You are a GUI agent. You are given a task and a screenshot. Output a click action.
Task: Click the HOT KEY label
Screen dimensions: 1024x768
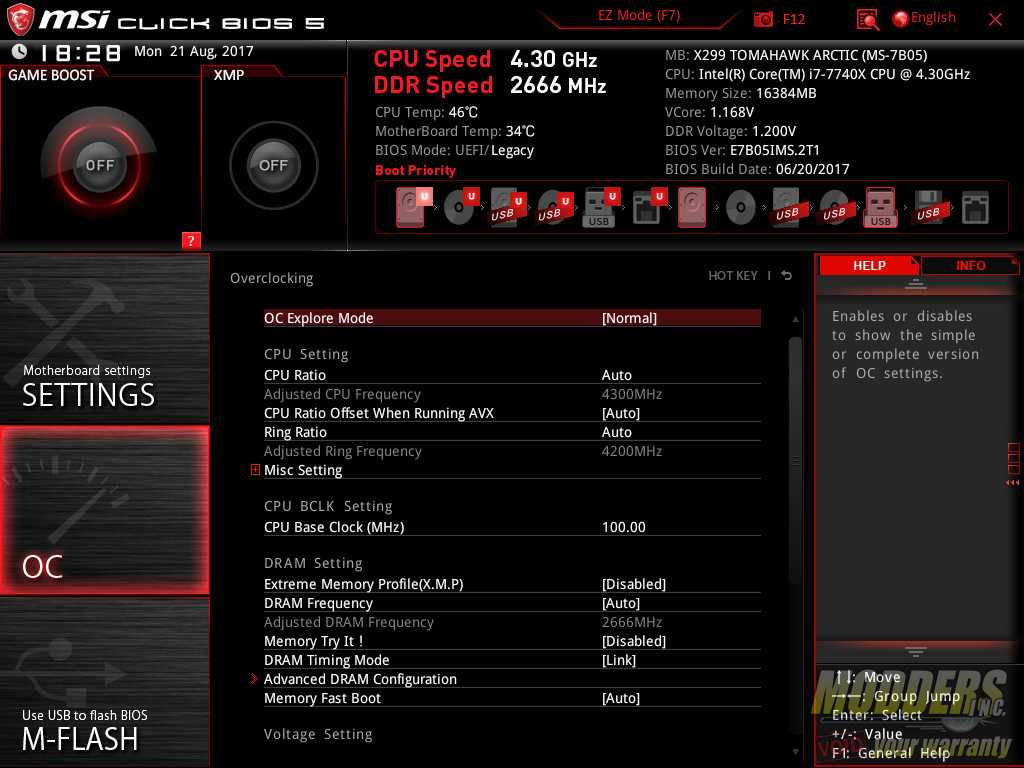pyautogui.click(x=733, y=276)
